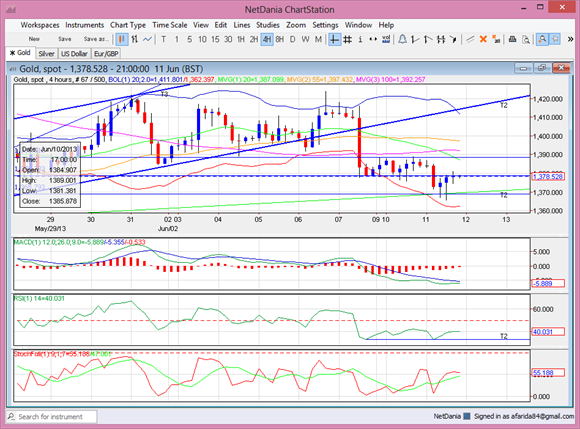This screenshot has width=580, height=429.
Task: Select 5 minute time scale
Action: pos(189,39)
